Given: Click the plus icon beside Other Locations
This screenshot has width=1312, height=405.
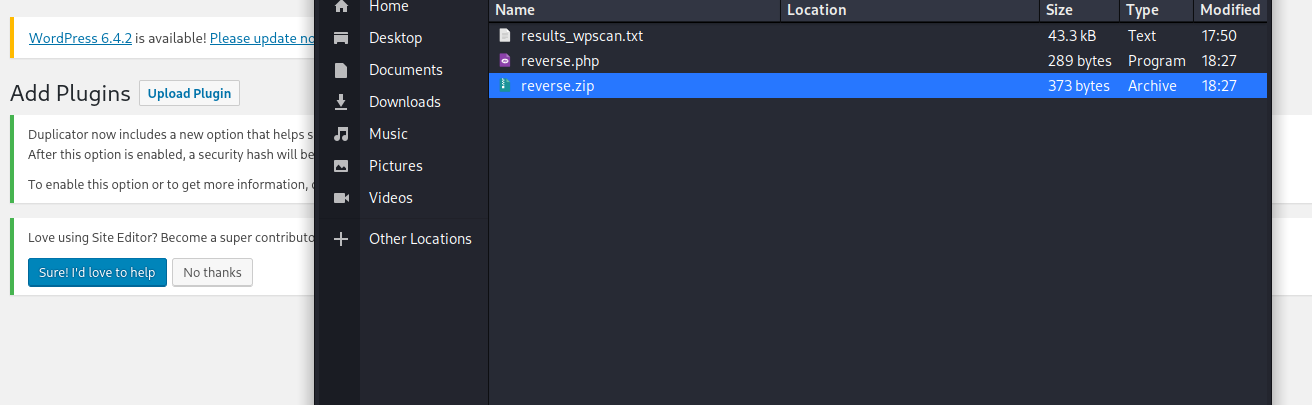Looking at the screenshot, I should tap(341, 239).
